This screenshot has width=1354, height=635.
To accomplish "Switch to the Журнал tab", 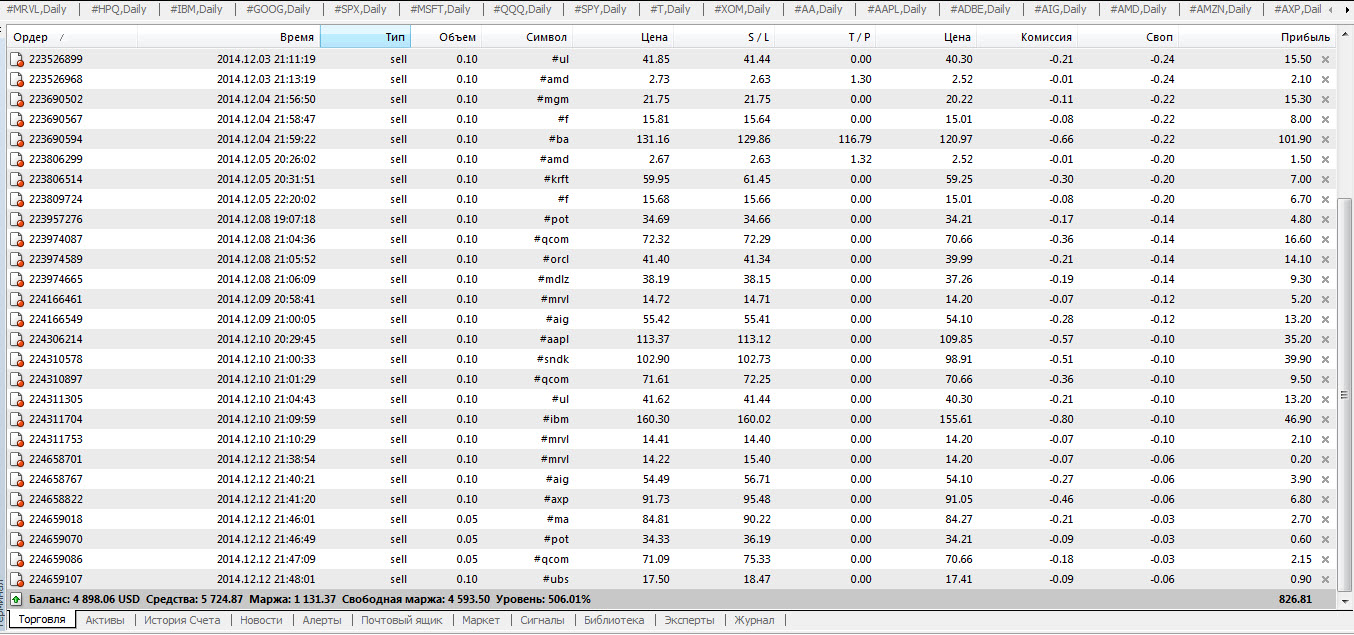I will pos(754,620).
